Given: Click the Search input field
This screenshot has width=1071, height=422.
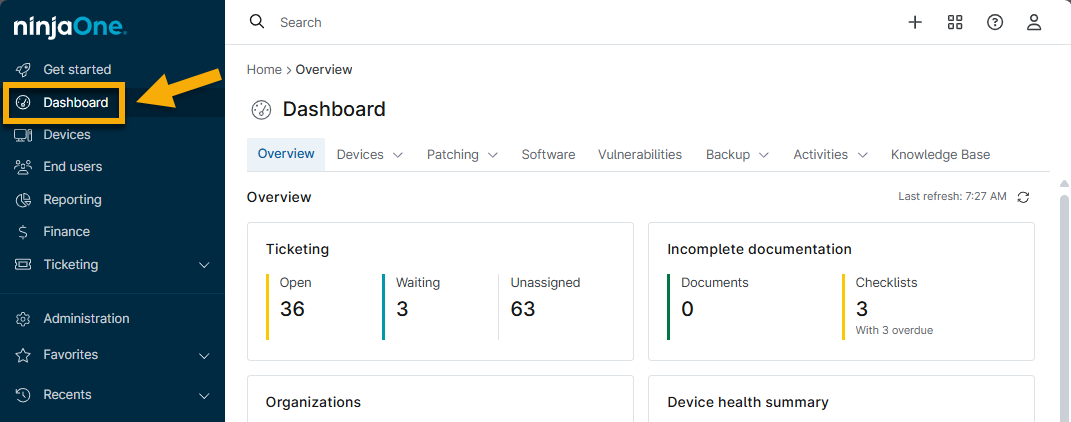Looking at the screenshot, I should (500, 22).
